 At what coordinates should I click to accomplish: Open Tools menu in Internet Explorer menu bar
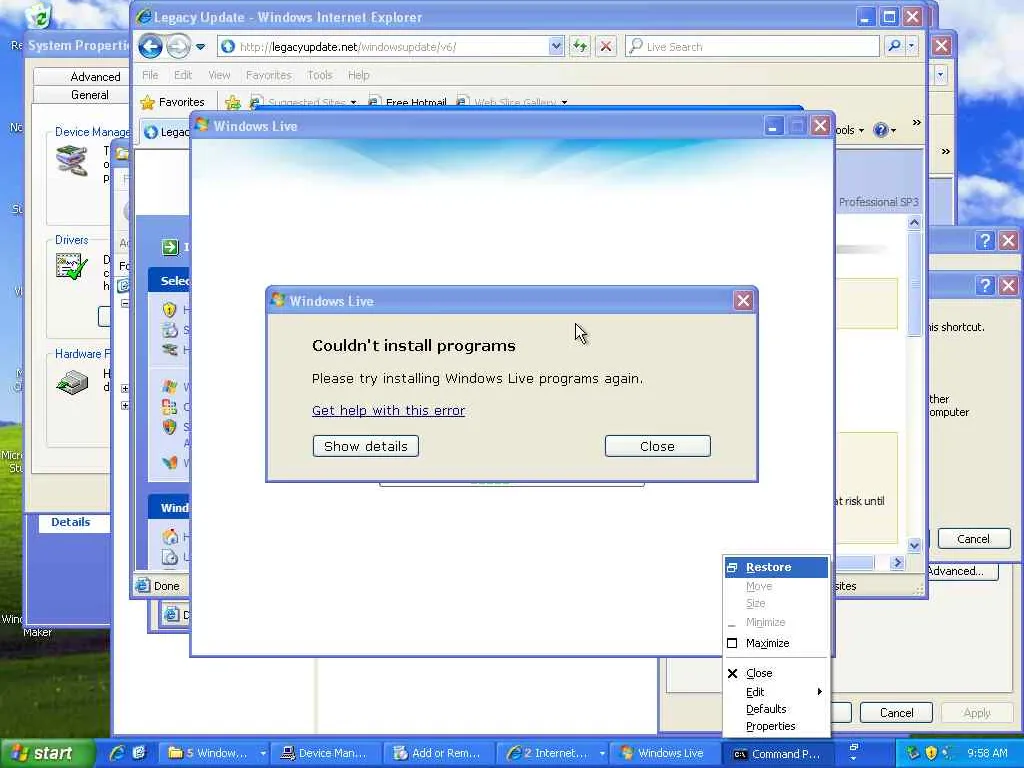(x=320, y=75)
